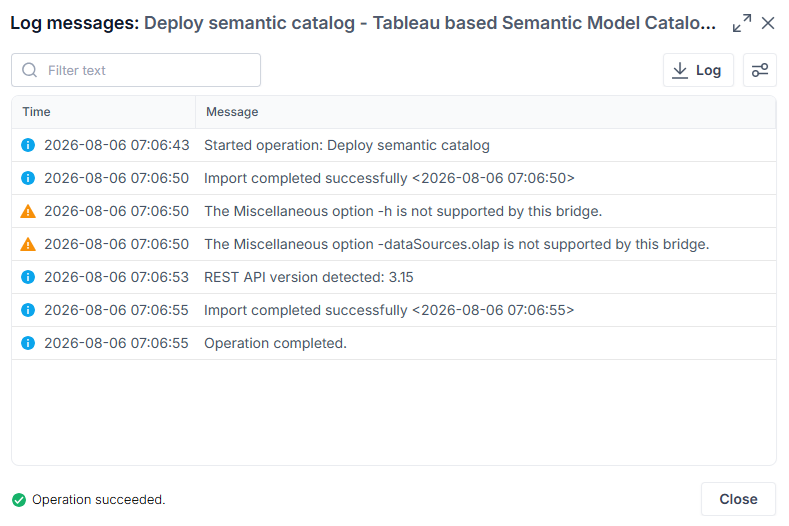Click the download arrow icon beside Log
Image resolution: width=789 pixels, height=526 pixels.
[680, 70]
